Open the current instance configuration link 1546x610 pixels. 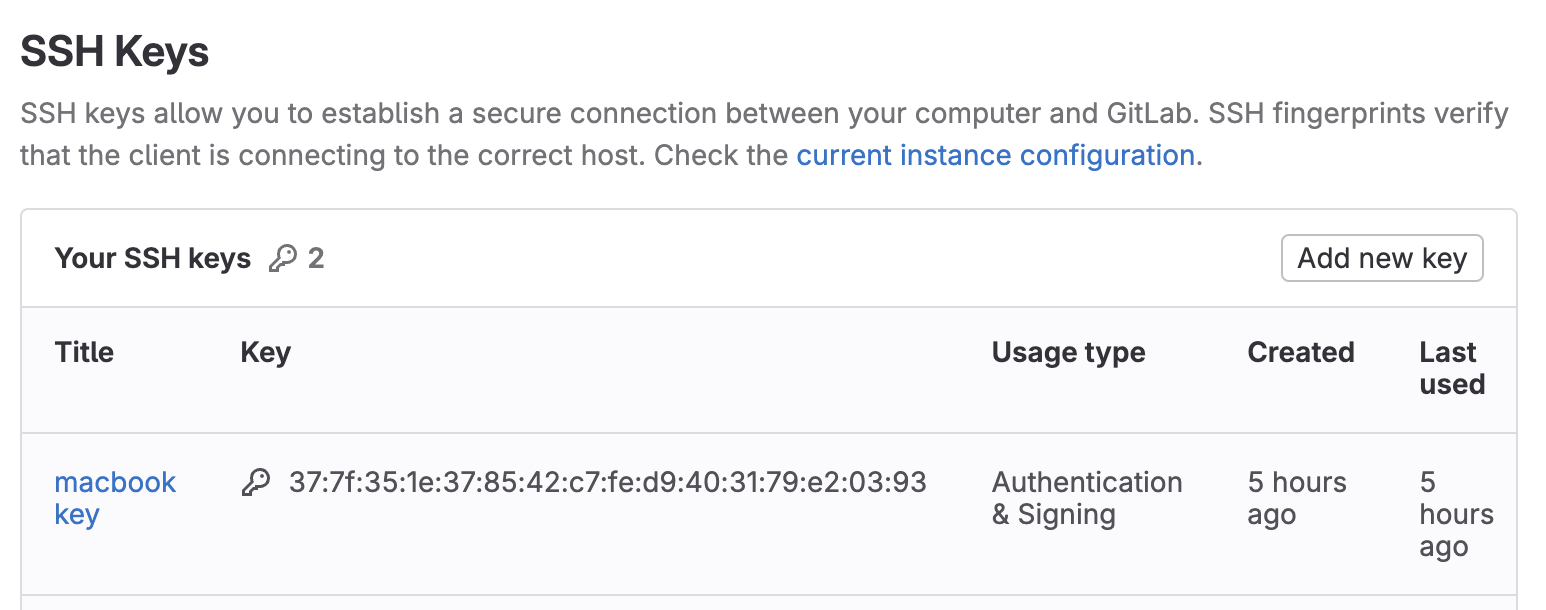click(995, 156)
